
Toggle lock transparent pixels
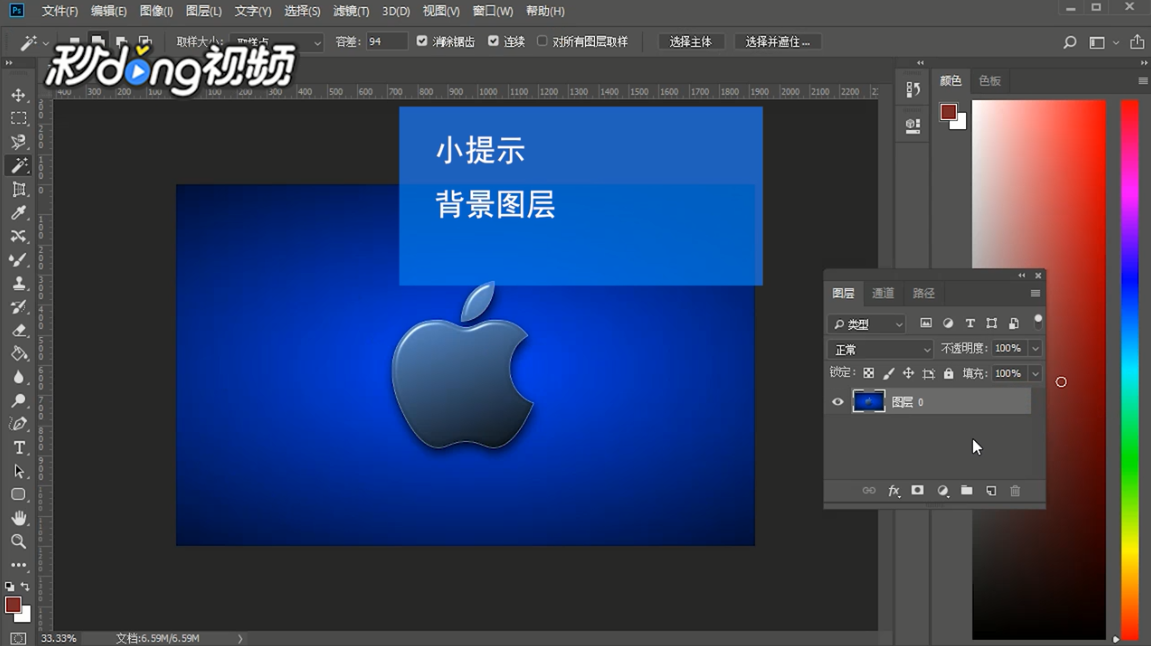[x=868, y=373]
